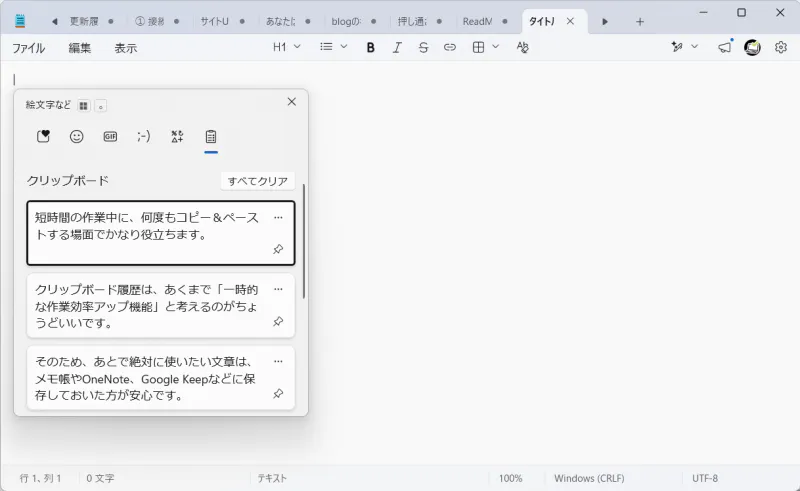Click the UTF-8 encoding indicator
800x491 pixels.
click(705, 478)
